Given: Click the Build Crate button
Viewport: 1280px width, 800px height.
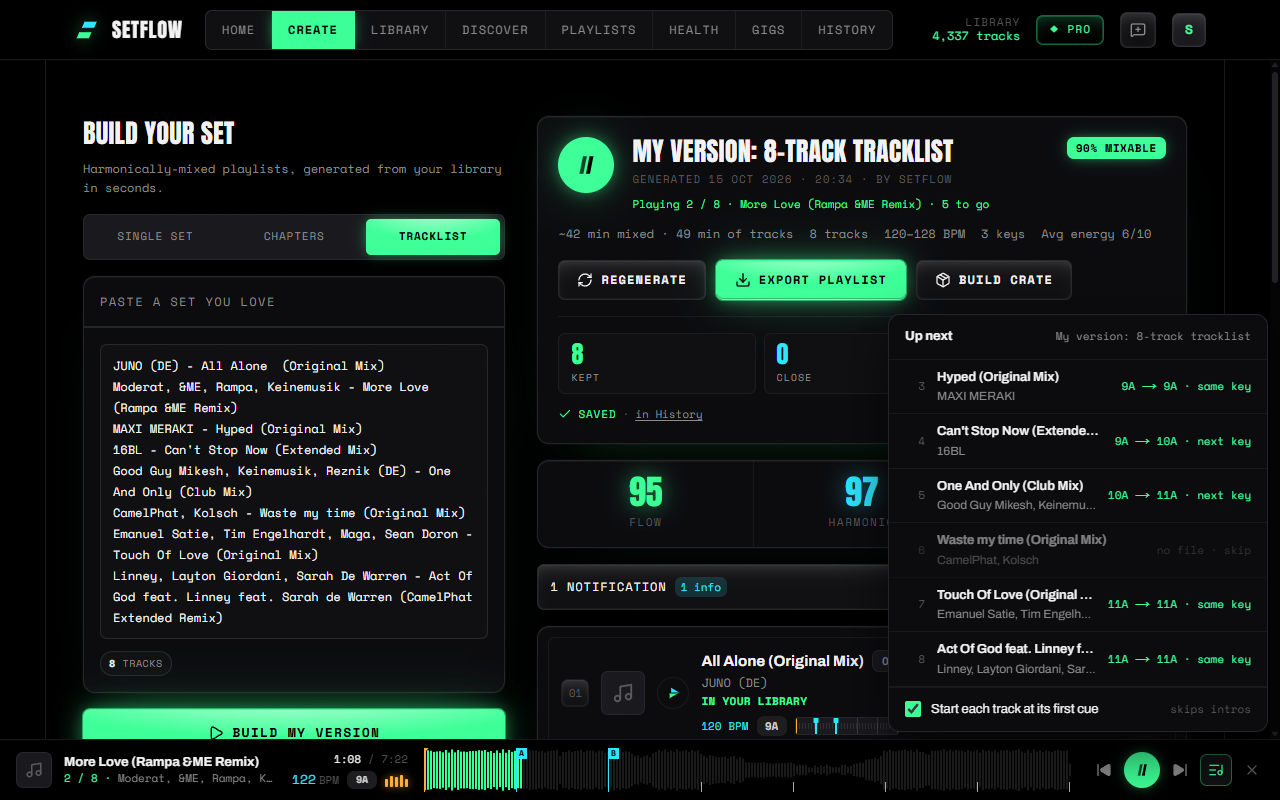Looking at the screenshot, I should [x=994, y=280].
